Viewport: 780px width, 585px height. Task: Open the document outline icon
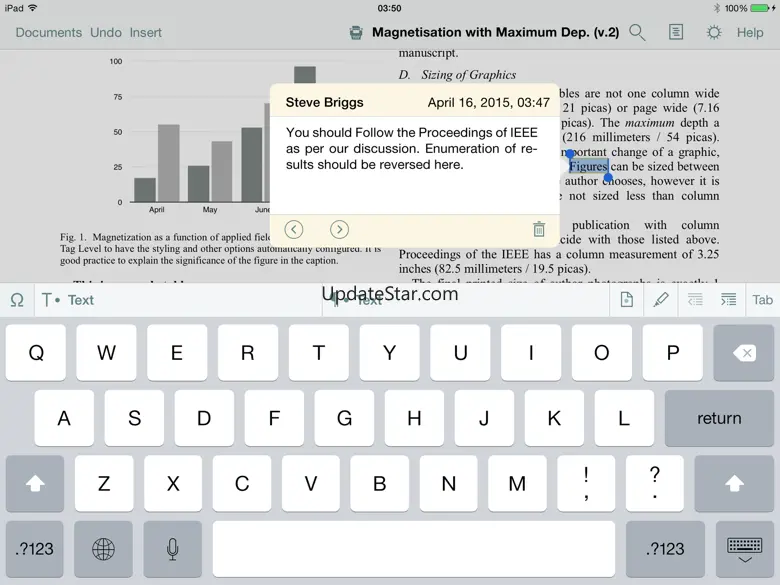[x=676, y=33]
